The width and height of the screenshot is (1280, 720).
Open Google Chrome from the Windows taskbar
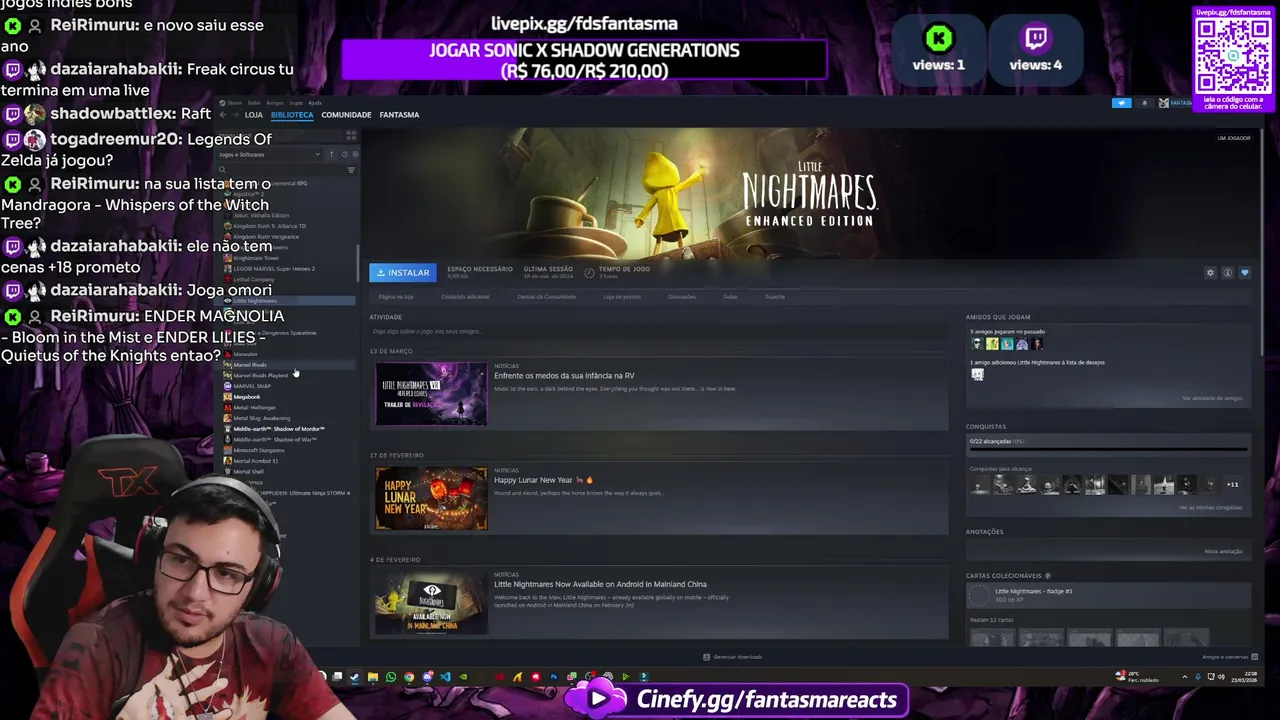pyautogui.click(x=409, y=677)
